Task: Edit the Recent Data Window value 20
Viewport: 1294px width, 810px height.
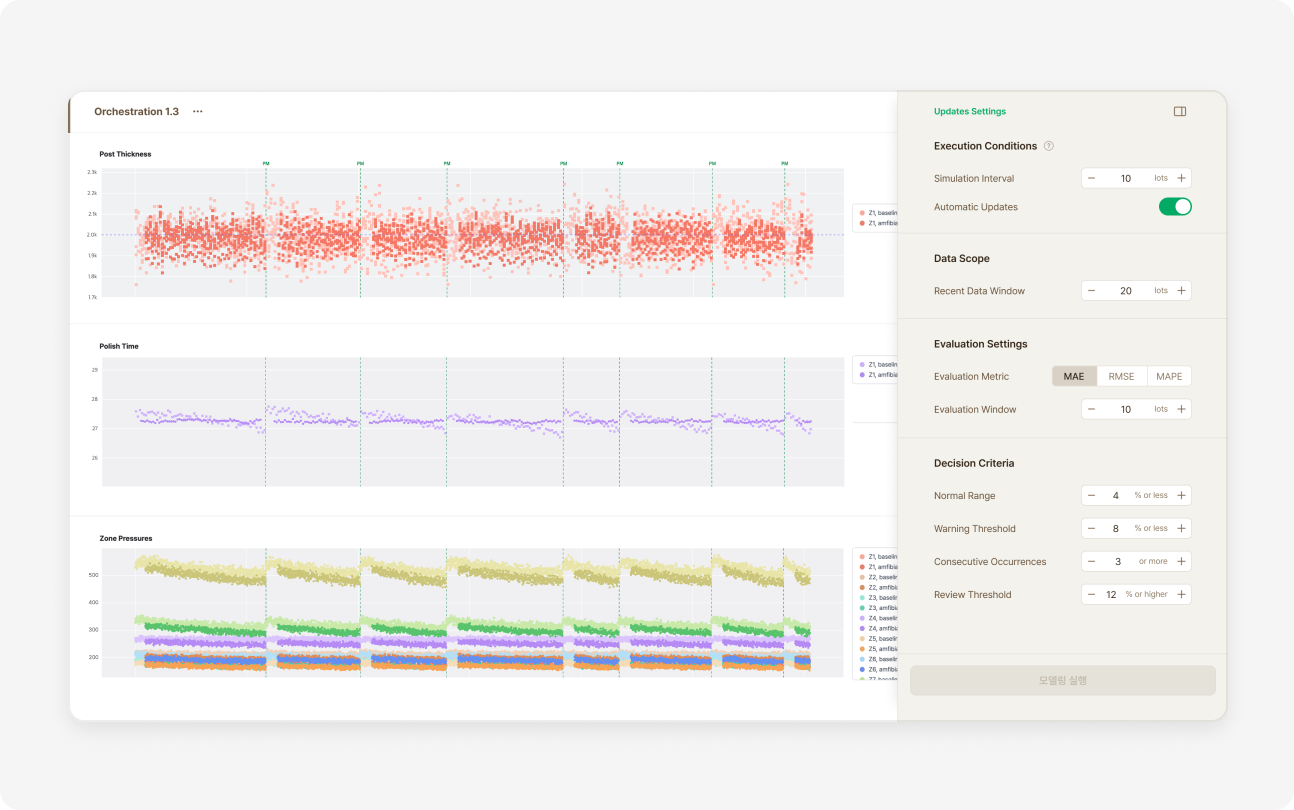Action: point(1126,291)
